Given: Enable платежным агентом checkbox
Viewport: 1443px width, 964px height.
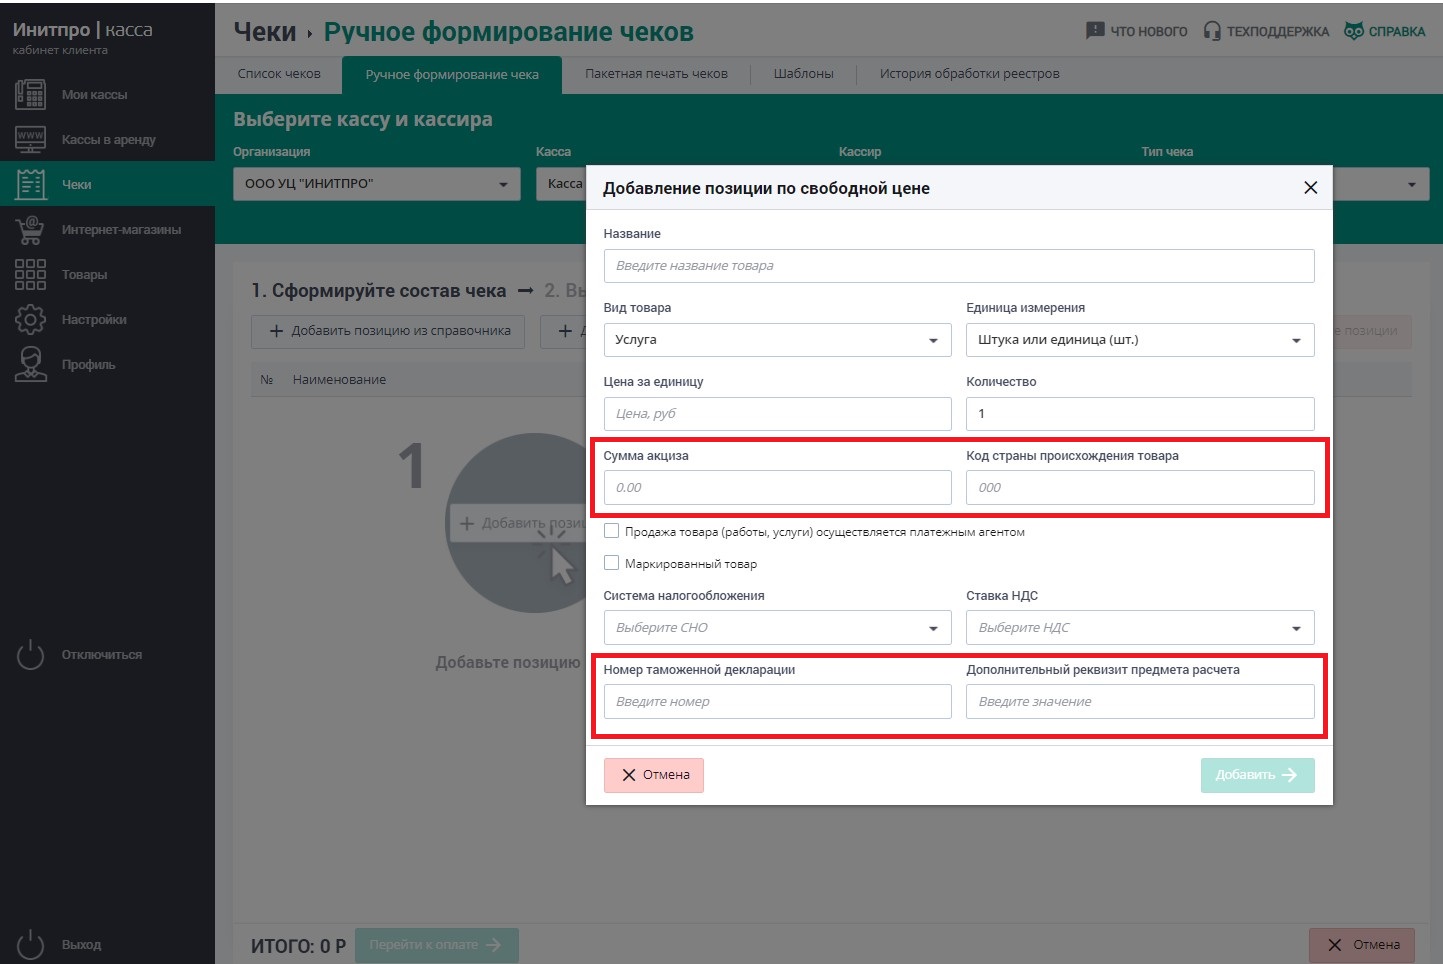Looking at the screenshot, I should click(611, 531).
